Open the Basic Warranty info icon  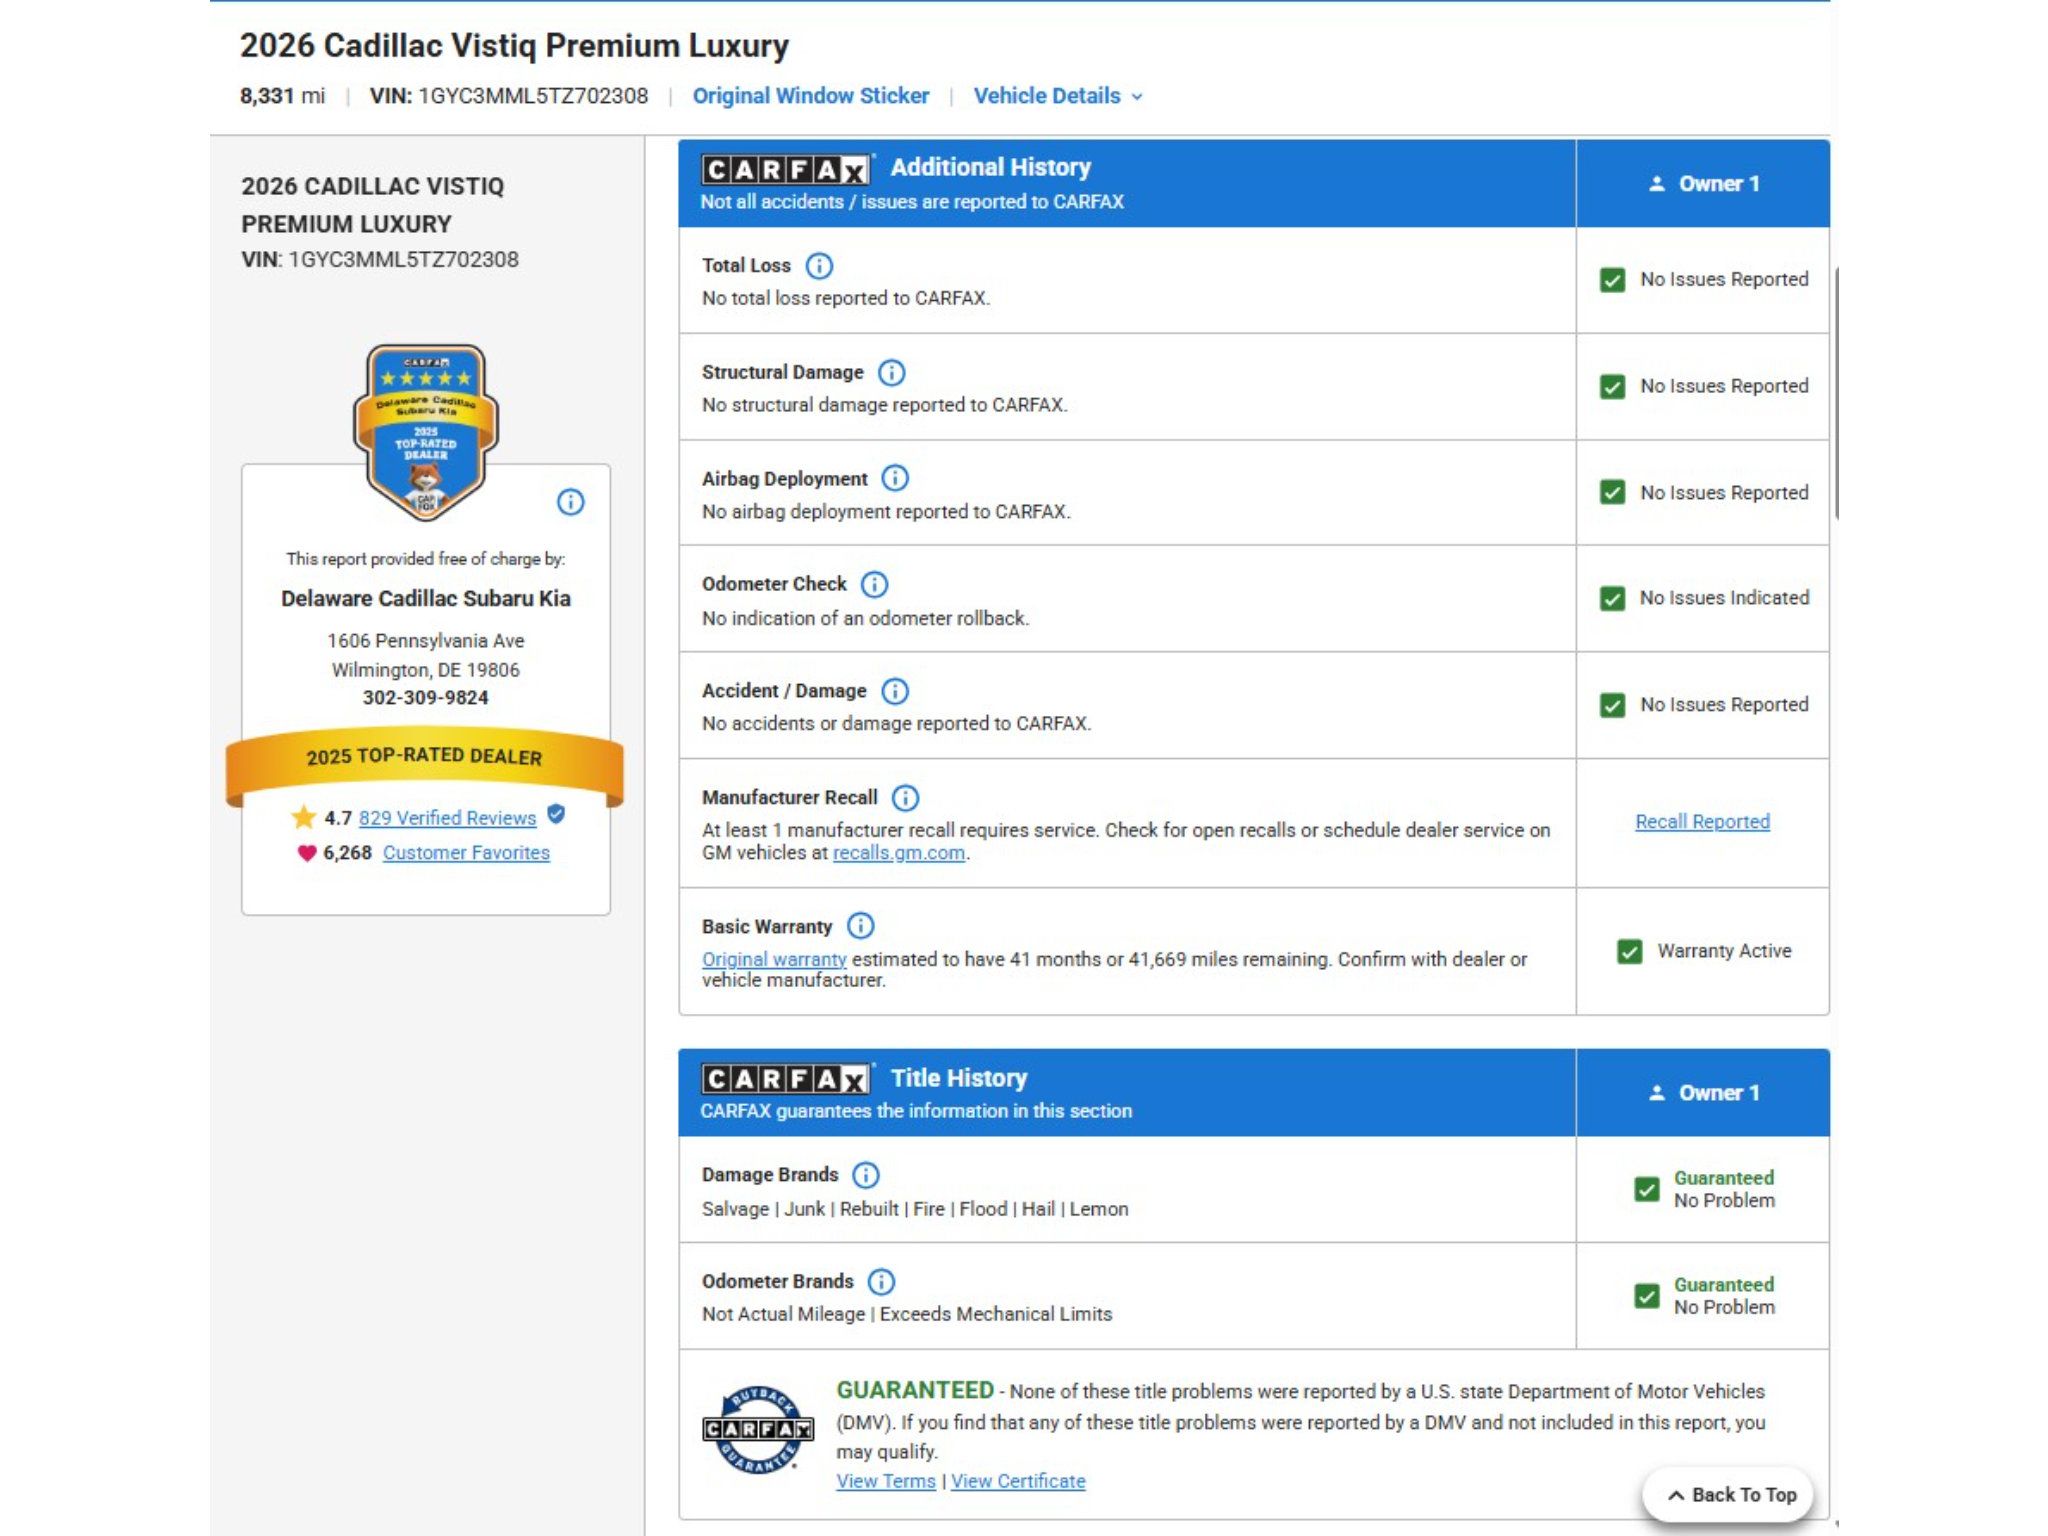(x=860, y=926)
